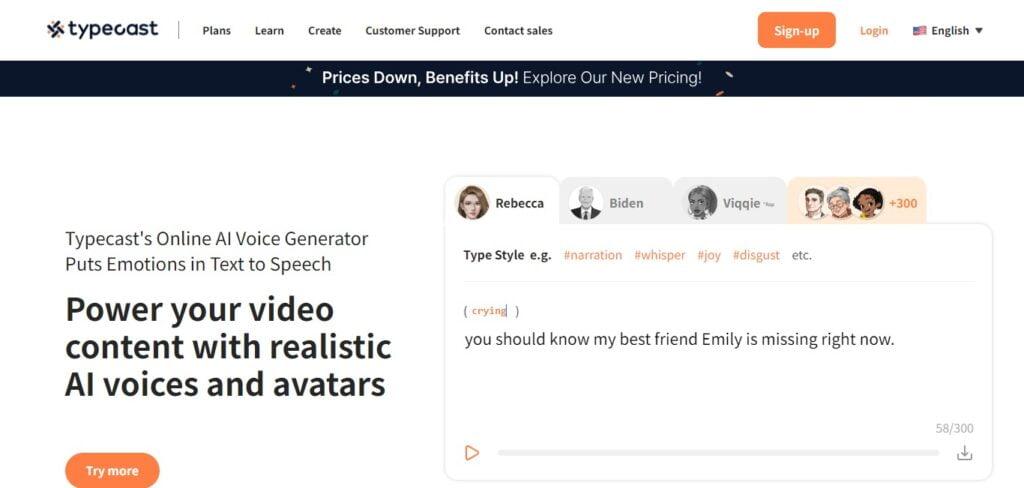This screenshot has width=1024, height=488.
Task: Apply the #narration style tag
Action: point(593,255)
